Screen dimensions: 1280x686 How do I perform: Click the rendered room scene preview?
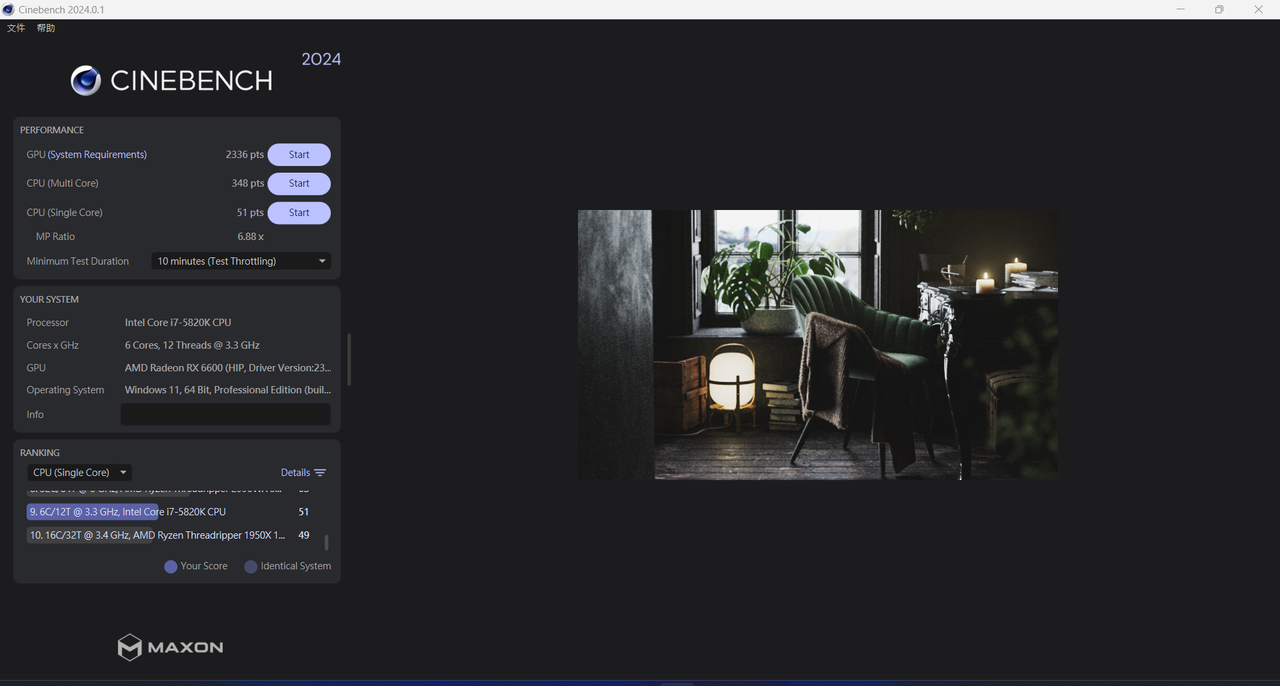817,345
